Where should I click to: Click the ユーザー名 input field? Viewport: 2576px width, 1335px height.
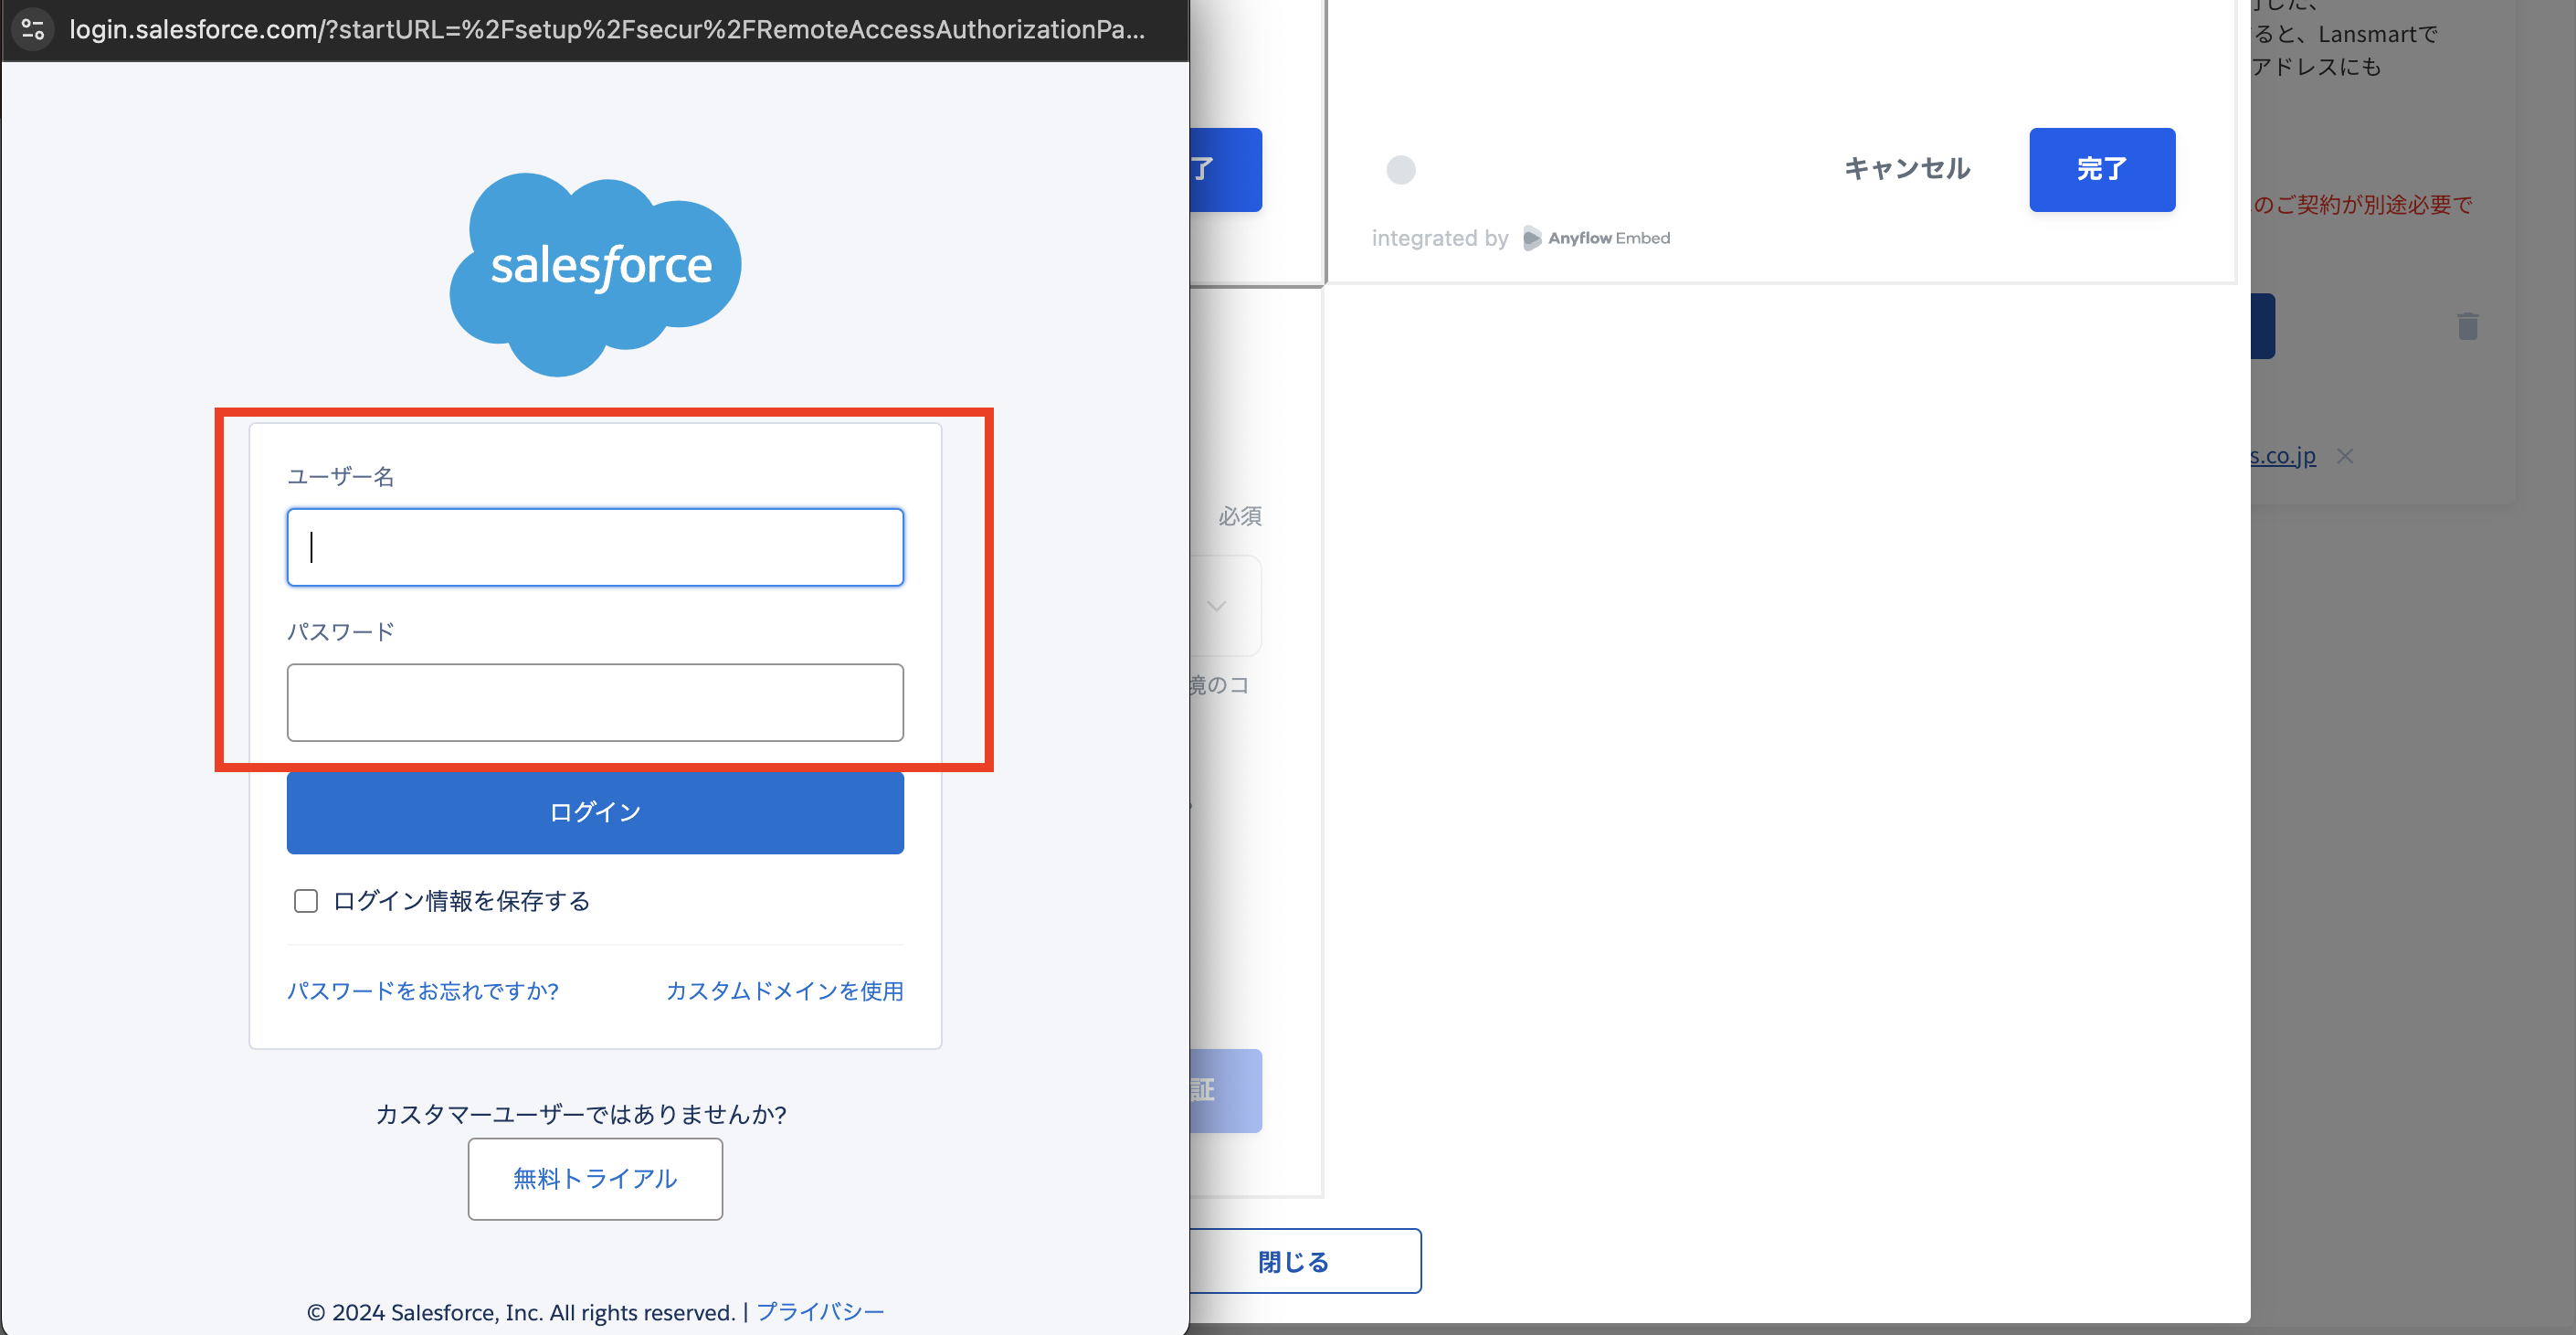595,547
